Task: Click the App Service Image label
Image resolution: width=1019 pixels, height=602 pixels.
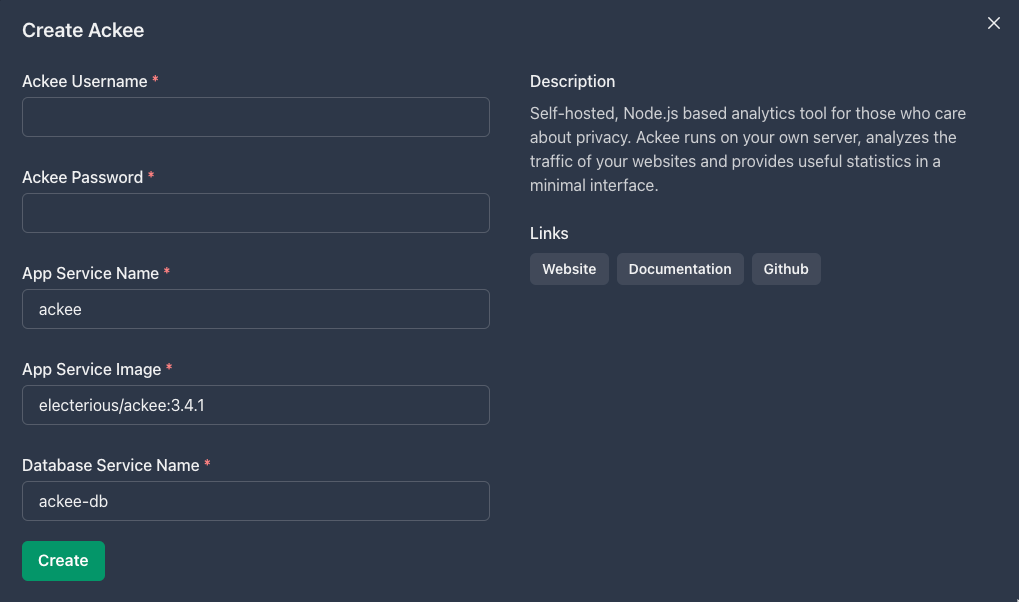Action: [92, 369]
